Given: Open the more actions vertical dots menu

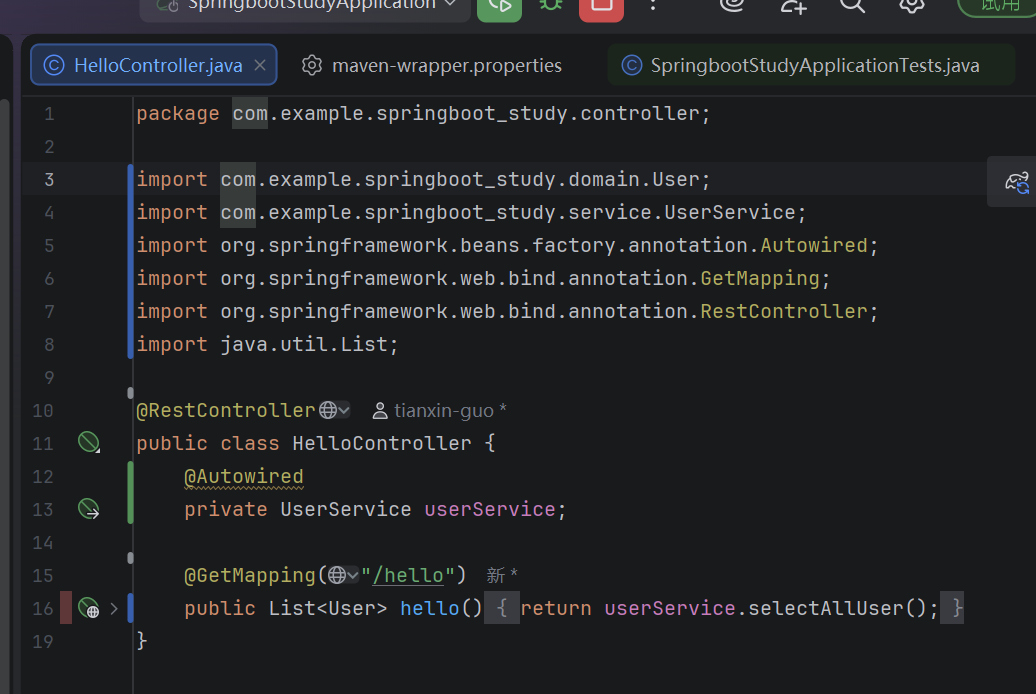Looking at the screenshot, I should [x=653, y=5].
